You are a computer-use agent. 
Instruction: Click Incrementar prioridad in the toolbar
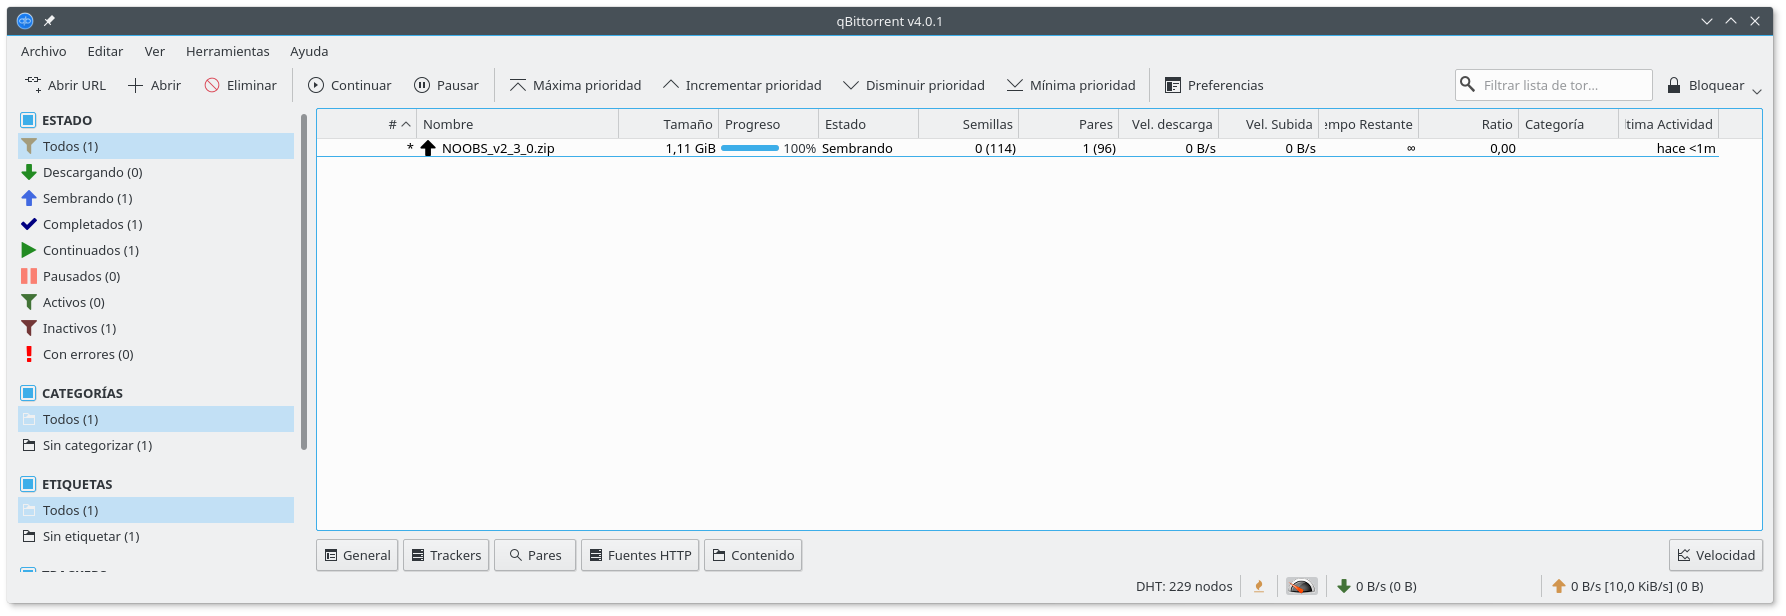point(742,85)
